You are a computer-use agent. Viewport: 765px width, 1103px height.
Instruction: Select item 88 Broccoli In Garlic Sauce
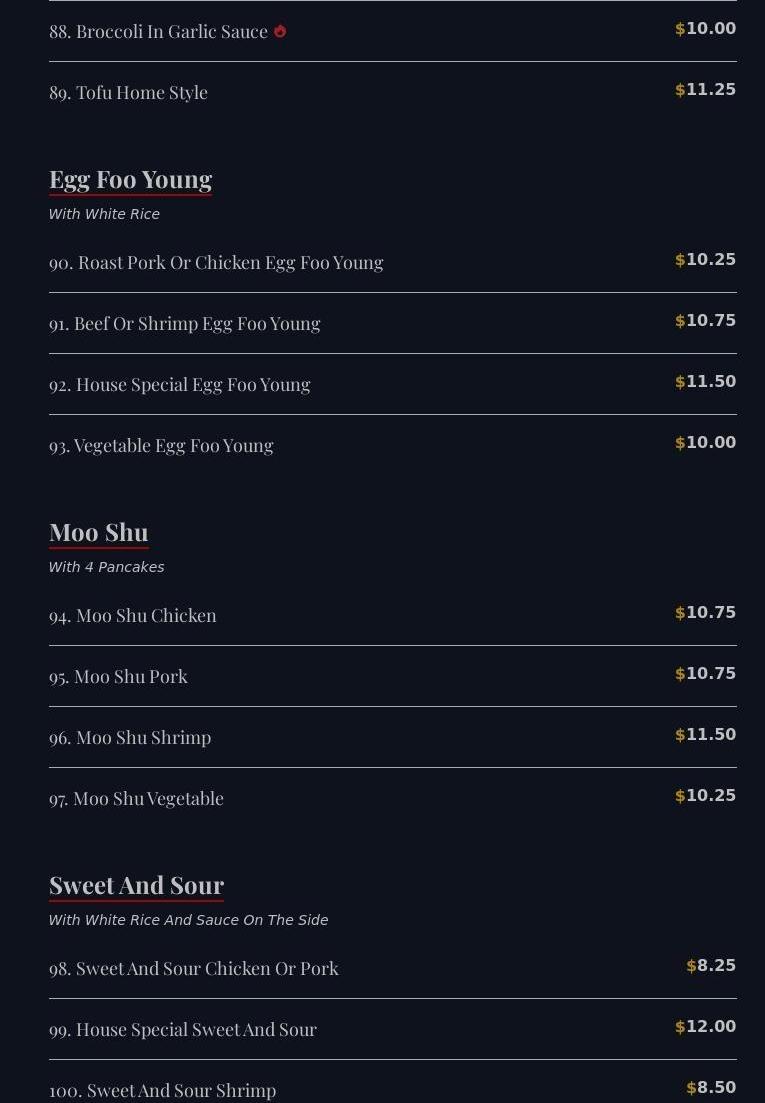click(x=158, y=31)
